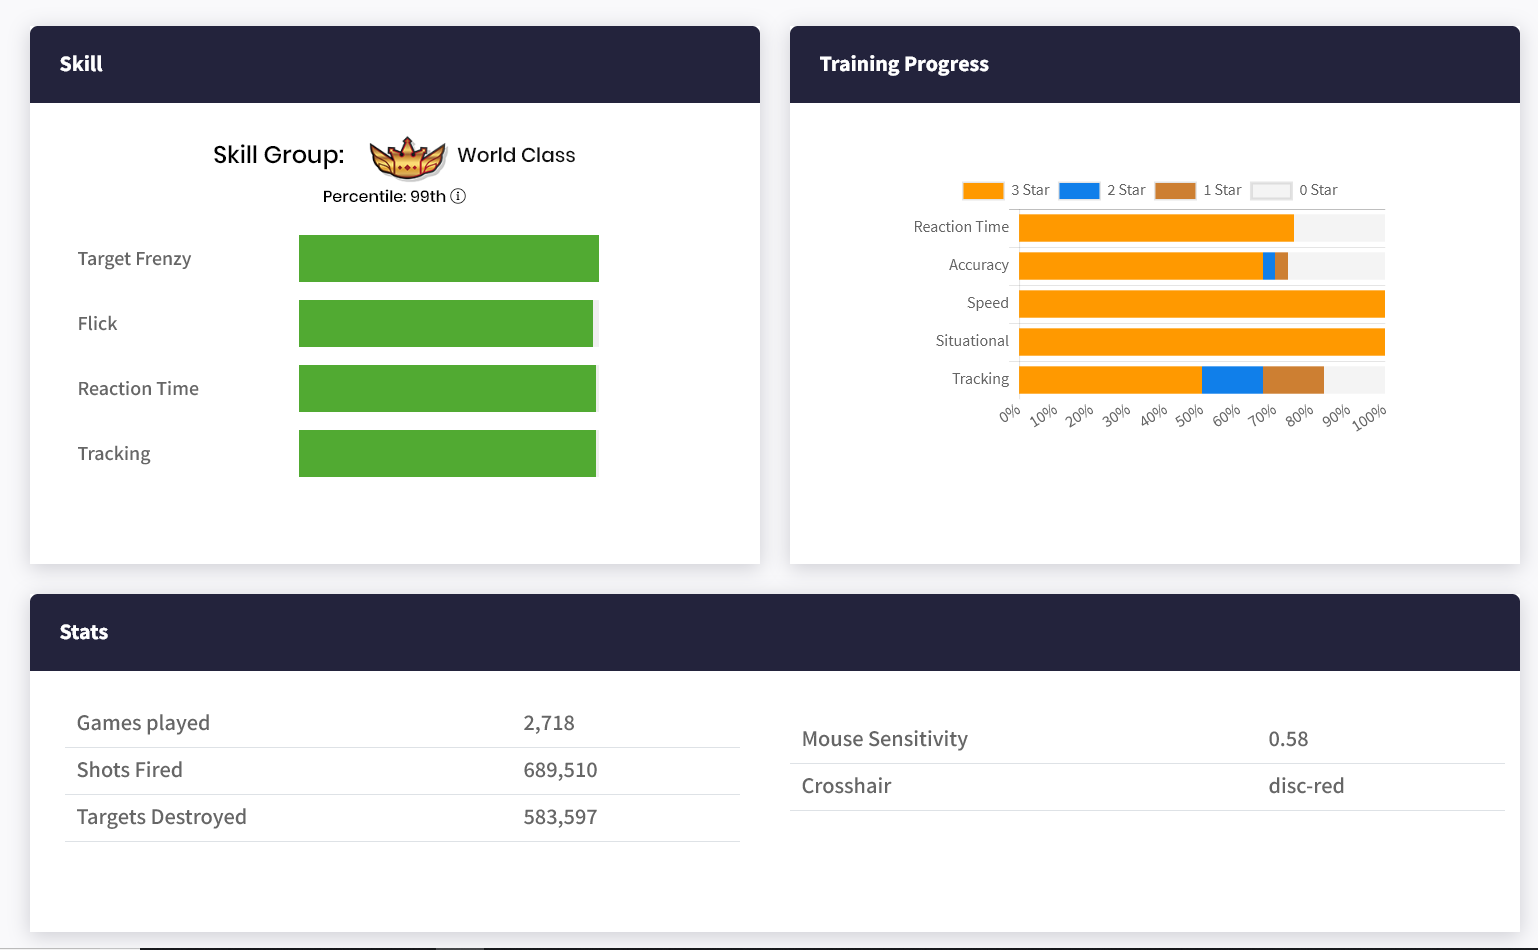The width and height of the screenshot is (1538, 950).
Task: Click the Reaction Time bar in Training Progress
Action: 1155,228
